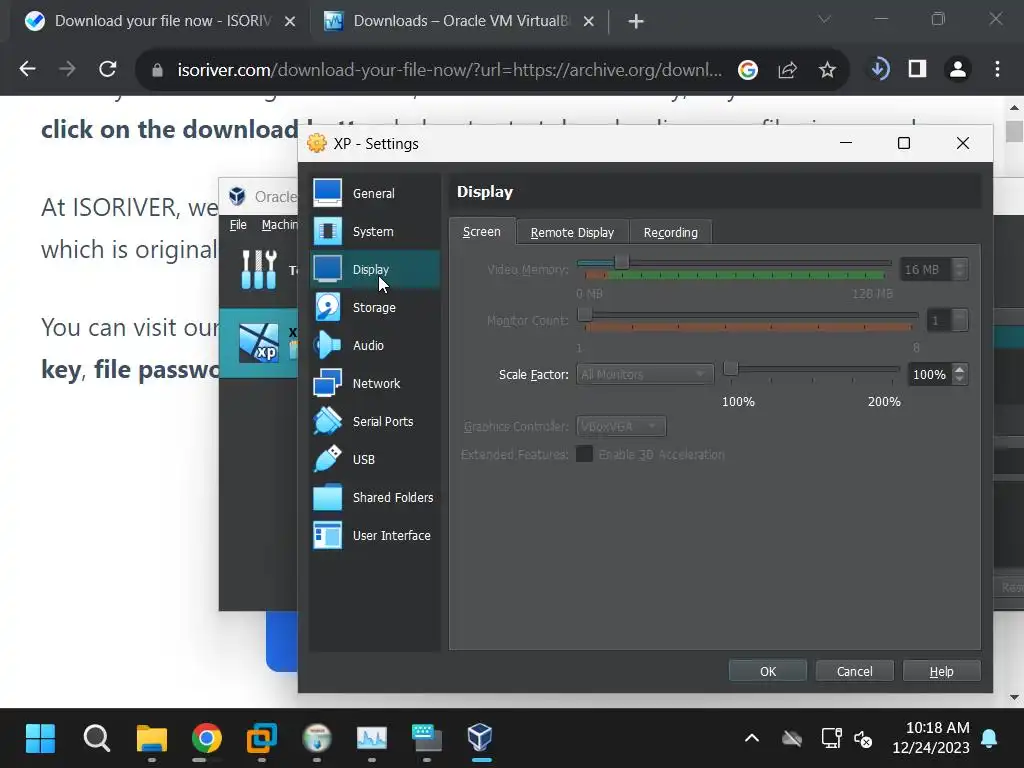The width and height of the screenshot is (1024, 768).
Task: Open Machine menu in VirtualBox Manager
Action: pyautogui.click(x=280, y=225)
